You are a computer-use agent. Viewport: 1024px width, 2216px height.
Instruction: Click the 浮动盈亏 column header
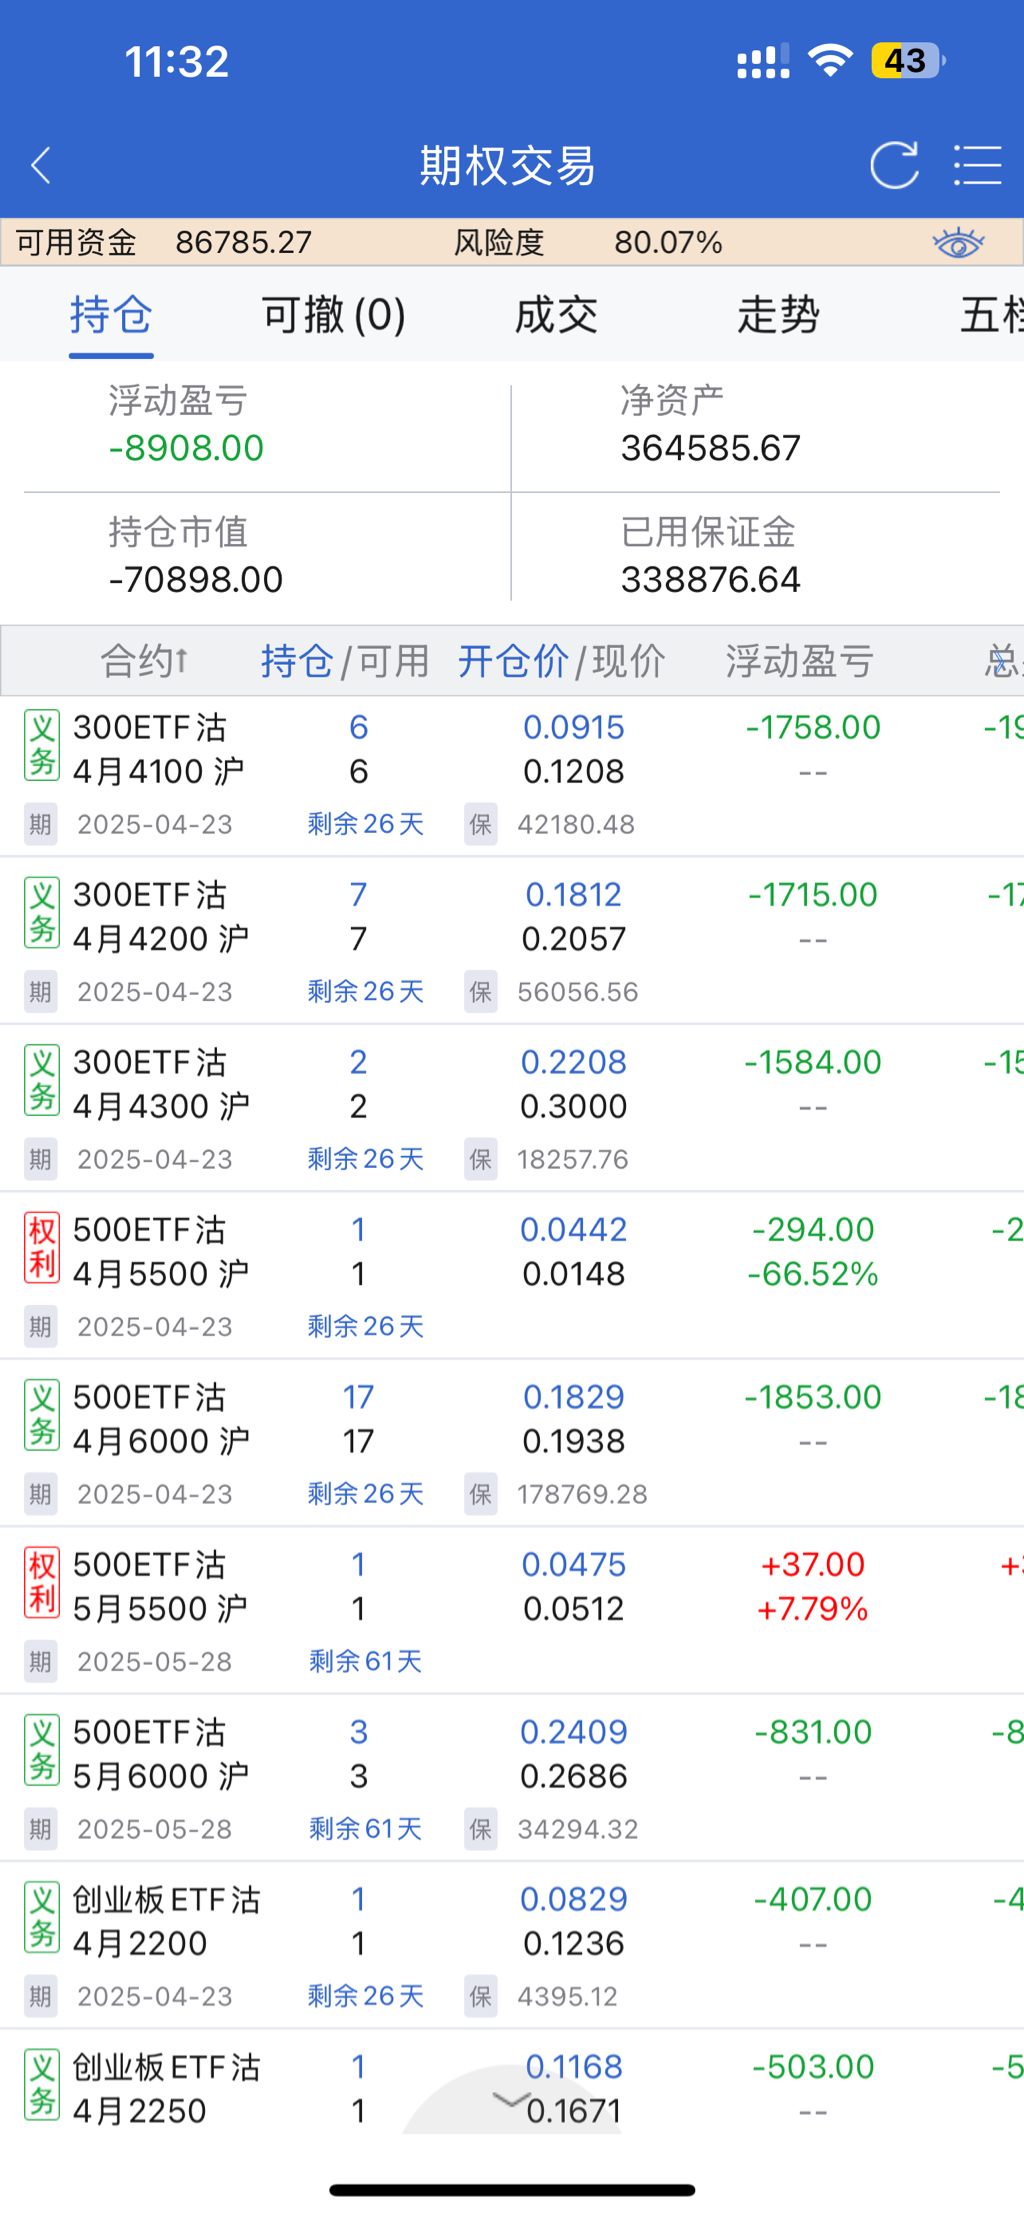(x=799, y=661)
